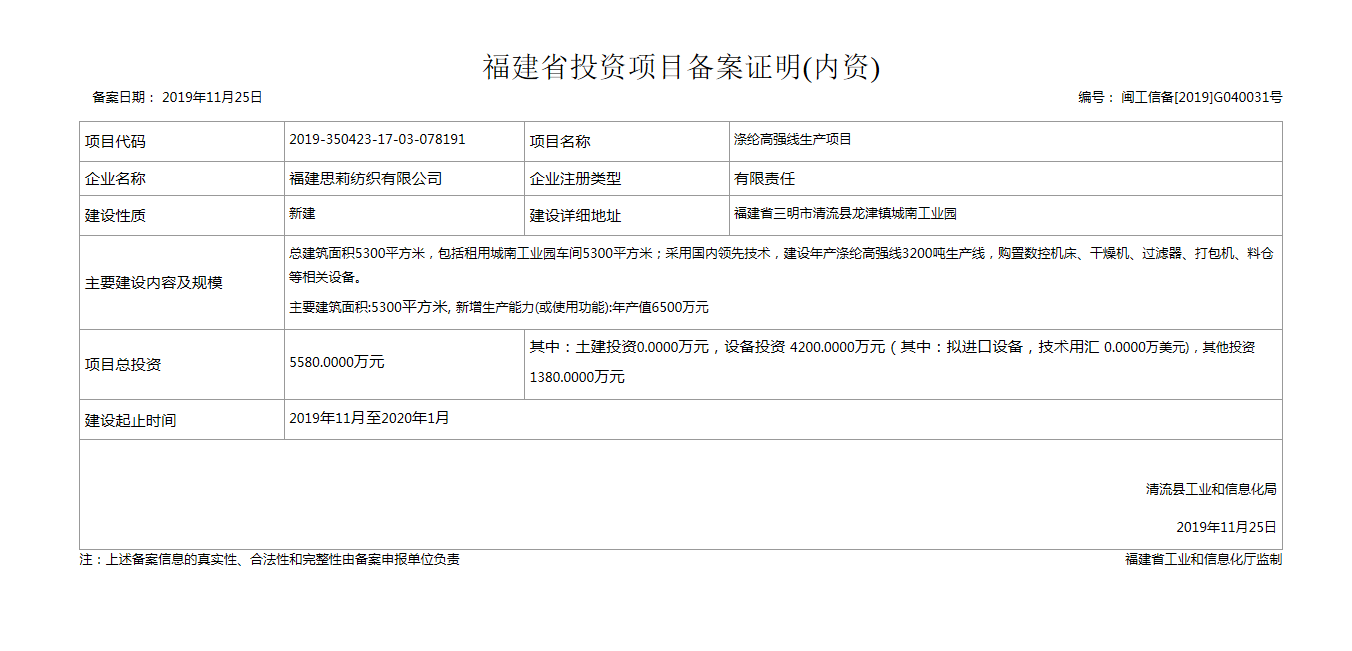1352x651 pixels.
Task: Select total investment 5580.0000万元
Action: pos(336,362)
